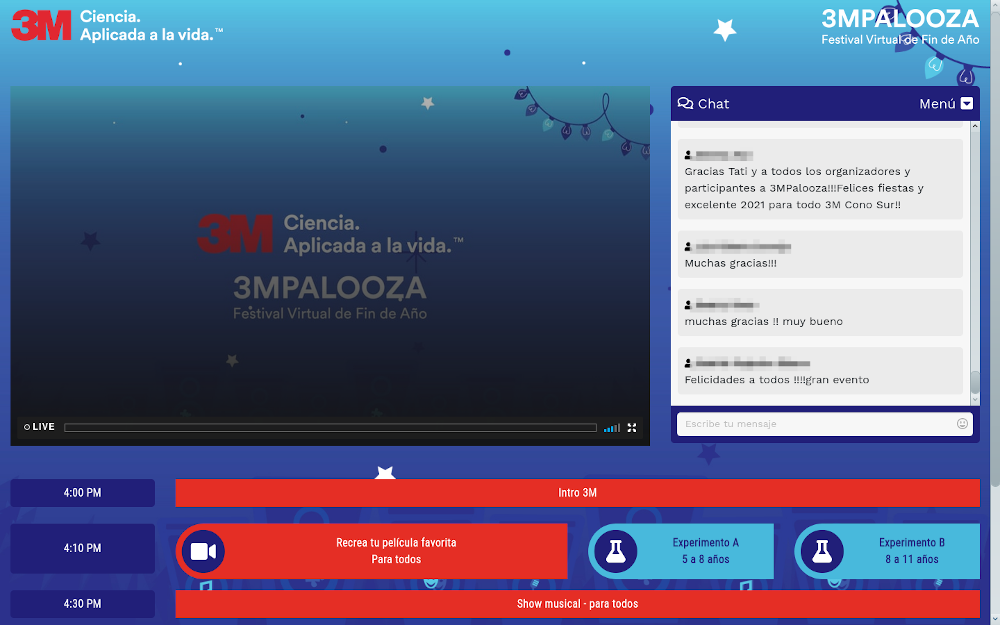The width and height of the screenshot is (1000, 625).
Task: Open the emoji picker in chat
Action: [962, 423]
